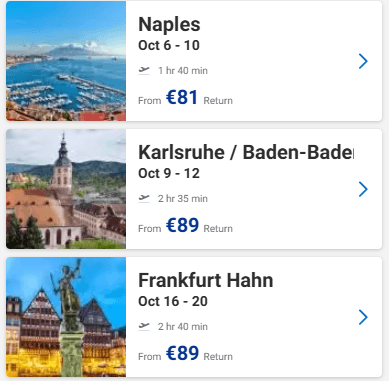Select the Naples harbor photo
The height and width of the screenshot is (381, 389).
pos(66,61)
